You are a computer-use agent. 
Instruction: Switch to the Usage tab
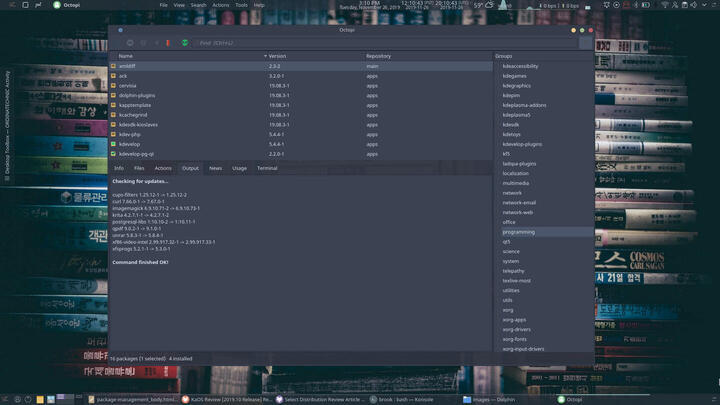pos(239,169)
